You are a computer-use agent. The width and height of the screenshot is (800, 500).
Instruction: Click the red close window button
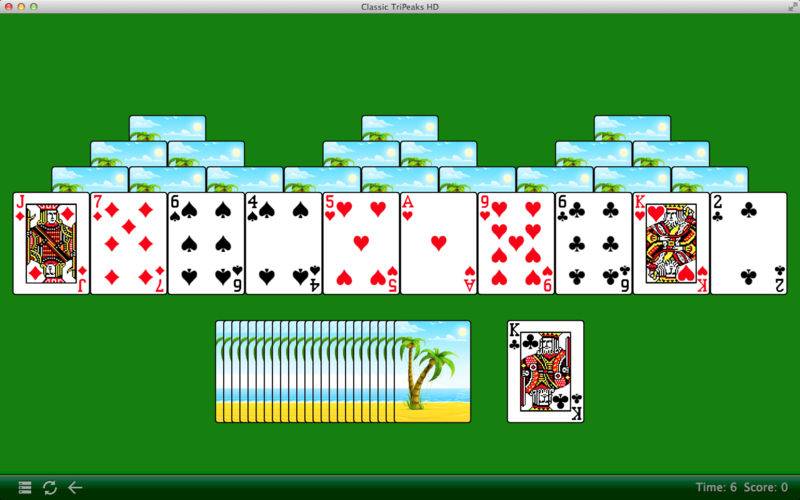pos(9,7)
